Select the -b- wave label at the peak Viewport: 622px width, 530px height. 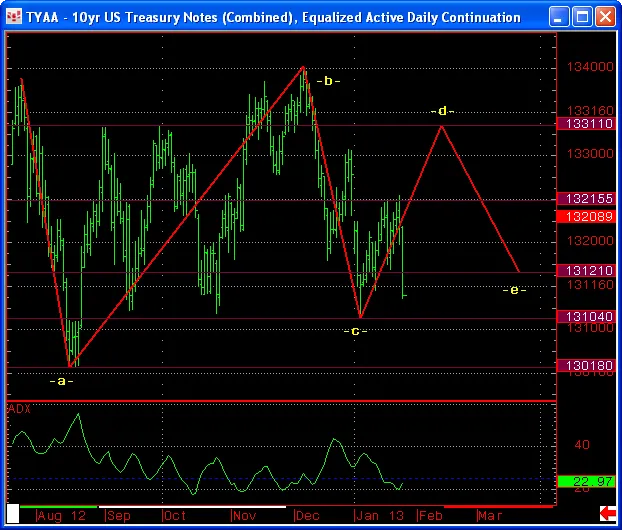328,80
